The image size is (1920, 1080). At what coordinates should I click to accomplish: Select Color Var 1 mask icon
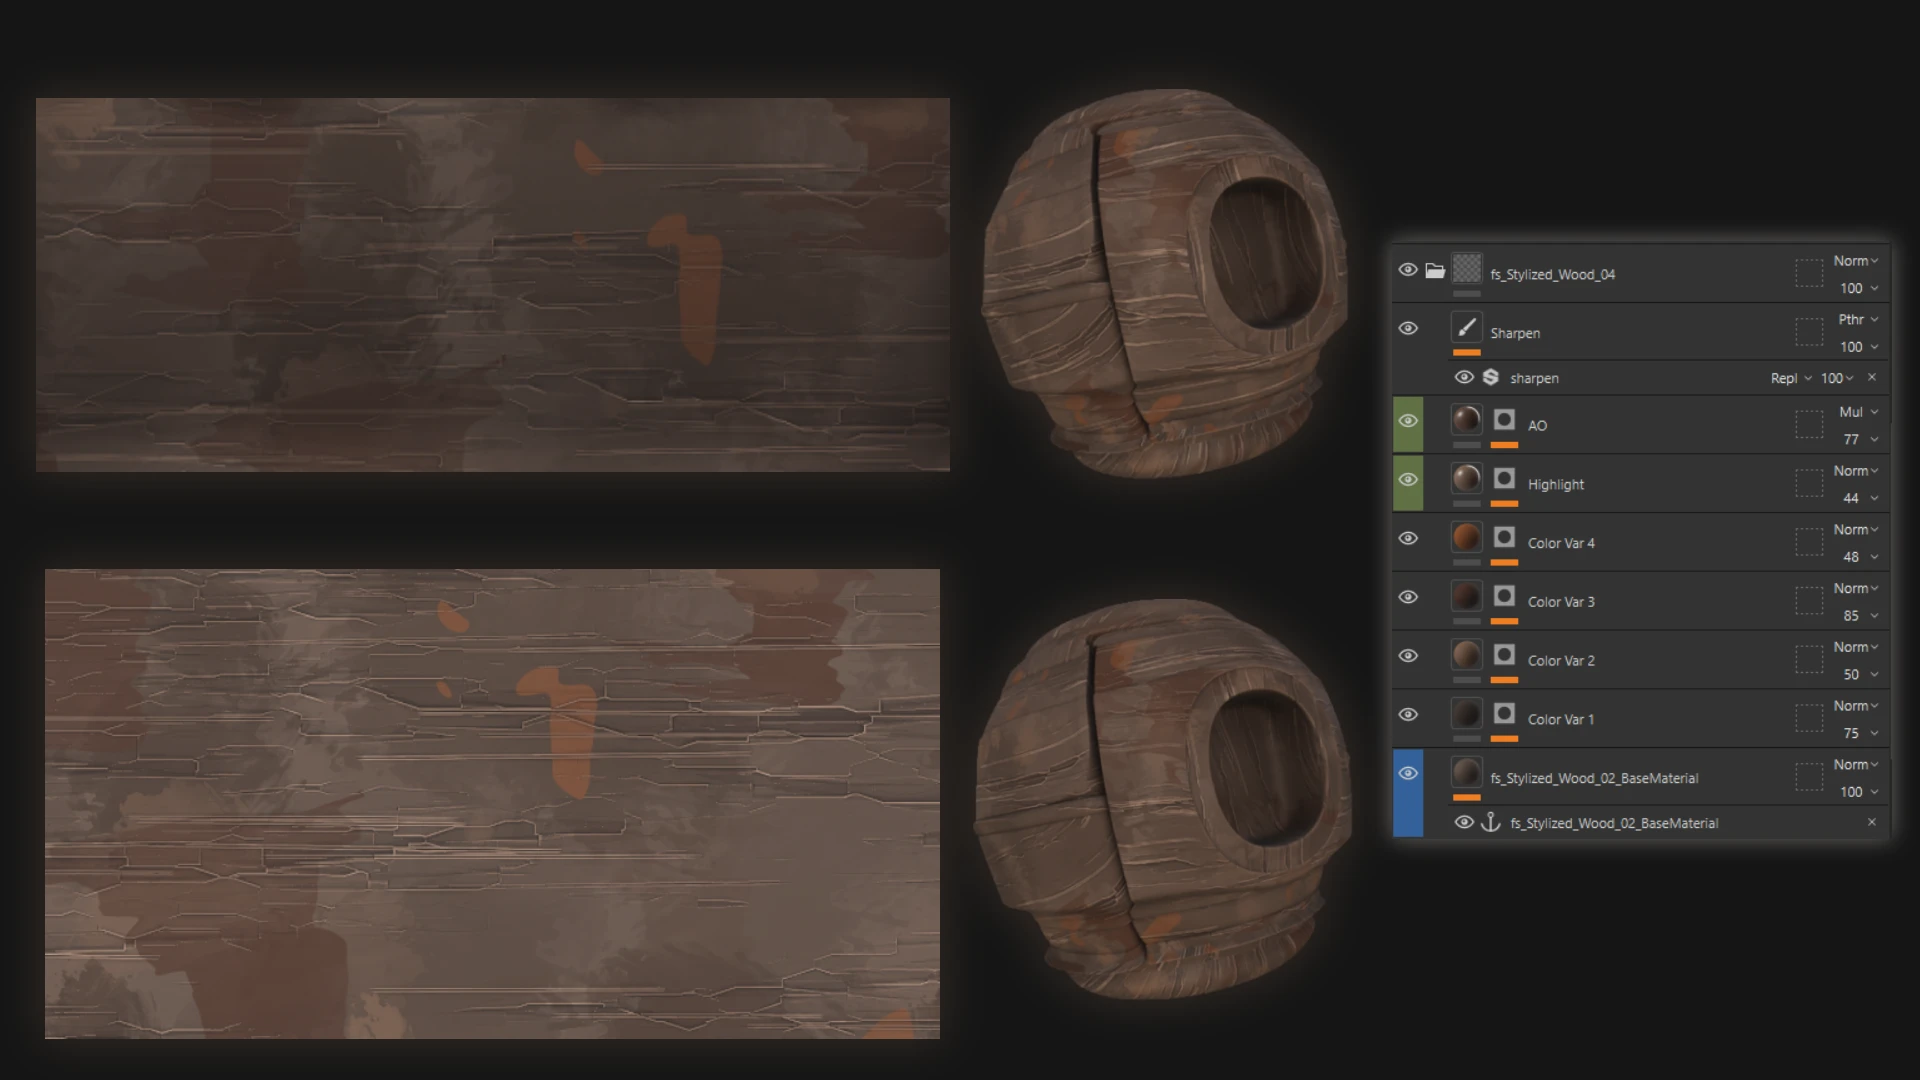click(x=1504, y=714)
